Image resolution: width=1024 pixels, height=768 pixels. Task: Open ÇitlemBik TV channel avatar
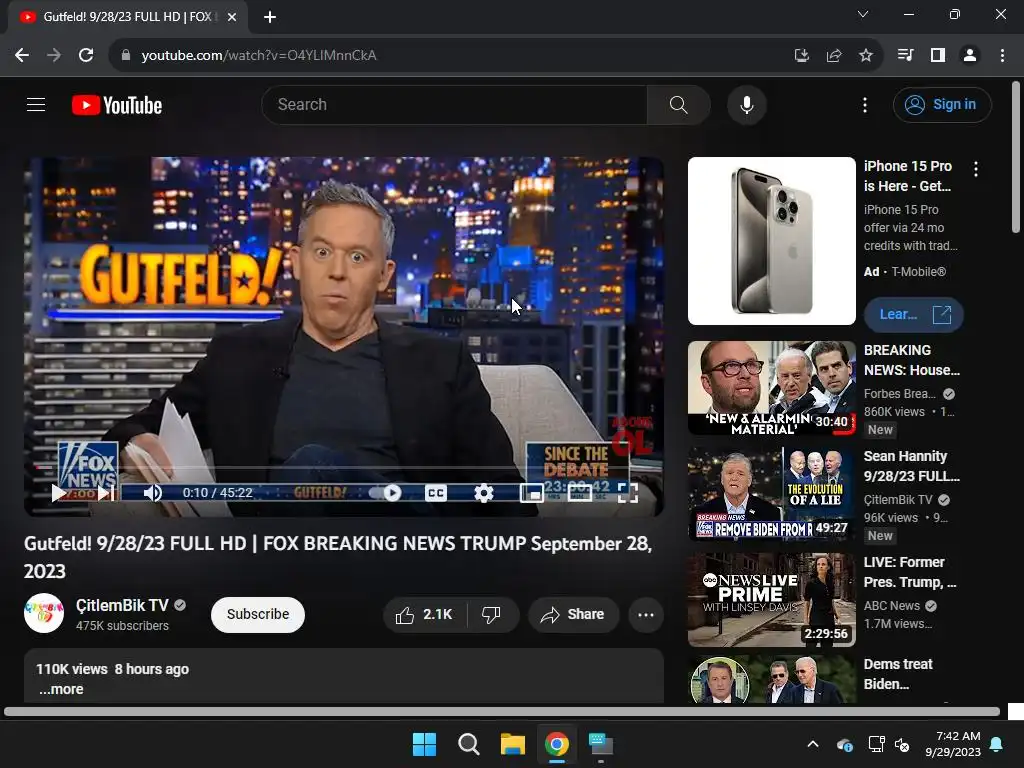[x=44, y=613]
